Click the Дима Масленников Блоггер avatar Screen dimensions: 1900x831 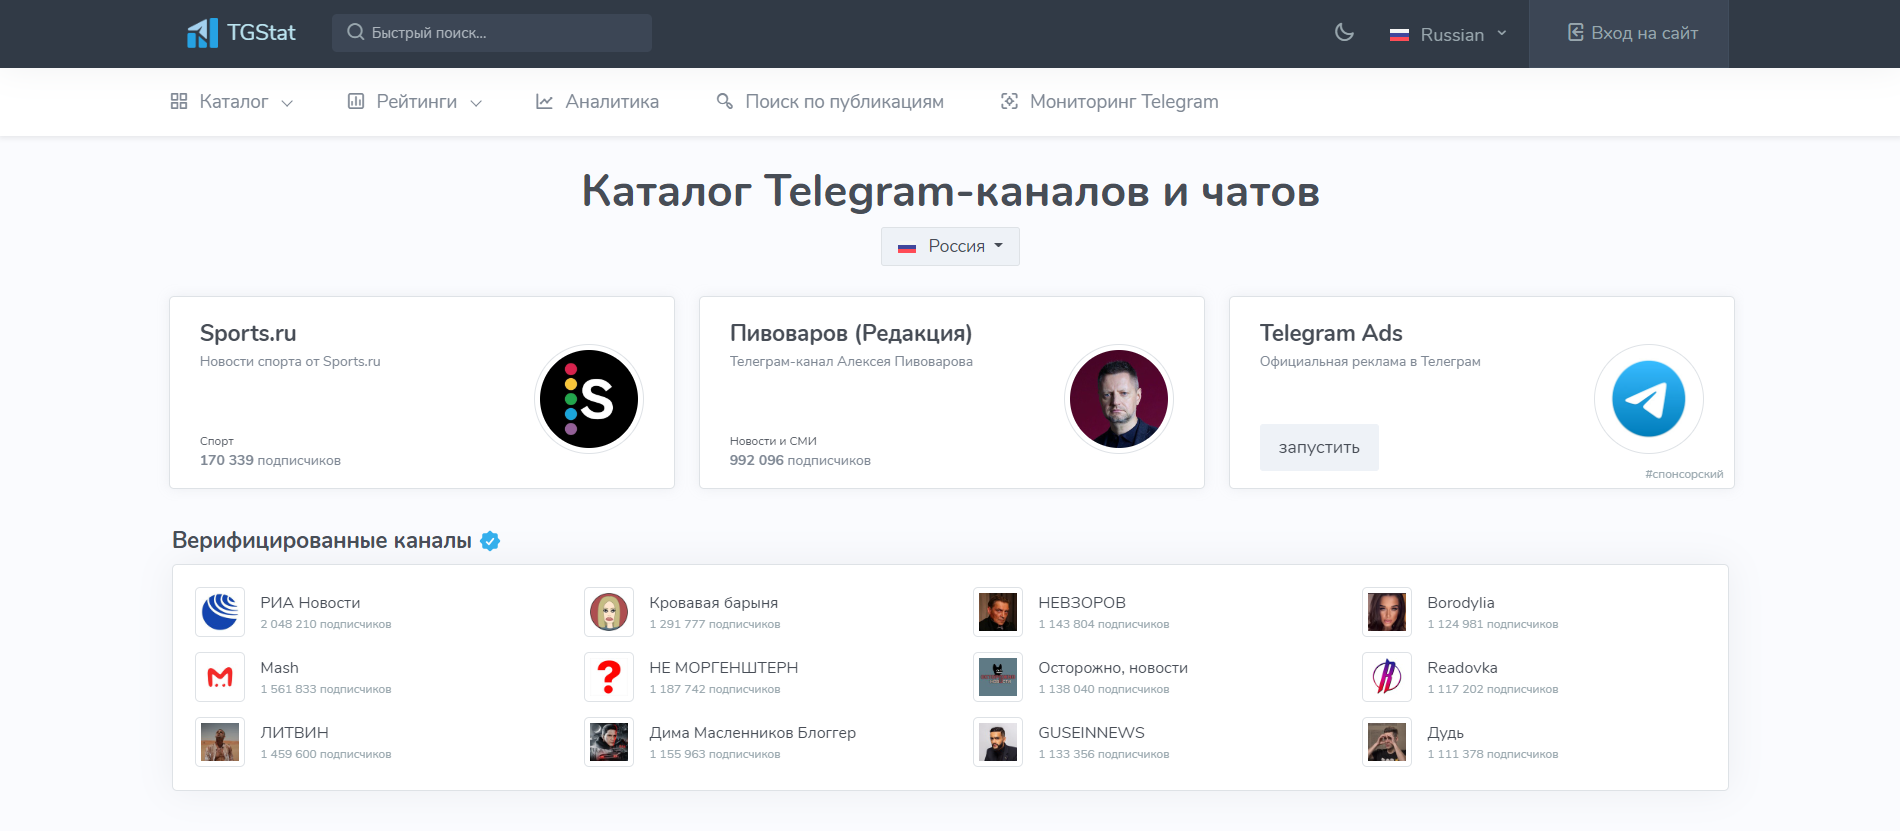coord(609,742)
